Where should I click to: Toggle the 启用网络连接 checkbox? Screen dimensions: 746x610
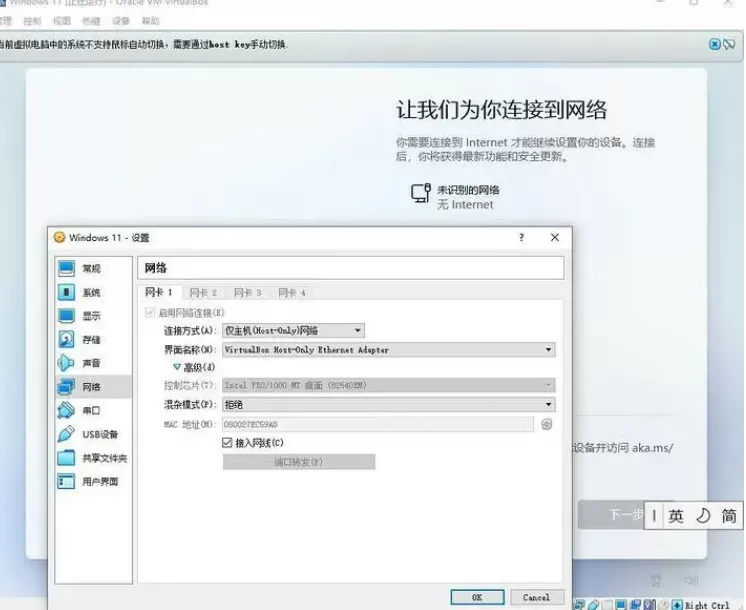coord(150,313)
